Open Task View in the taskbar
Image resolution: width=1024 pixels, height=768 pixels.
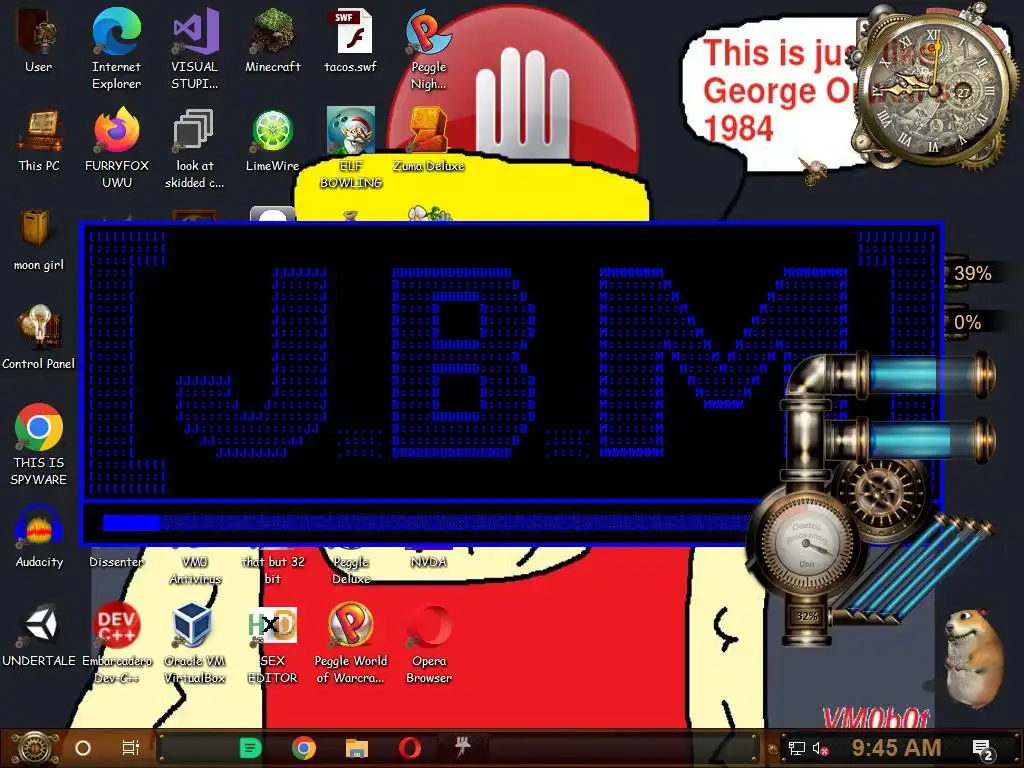pyautogui.click(x=131, y=748)
